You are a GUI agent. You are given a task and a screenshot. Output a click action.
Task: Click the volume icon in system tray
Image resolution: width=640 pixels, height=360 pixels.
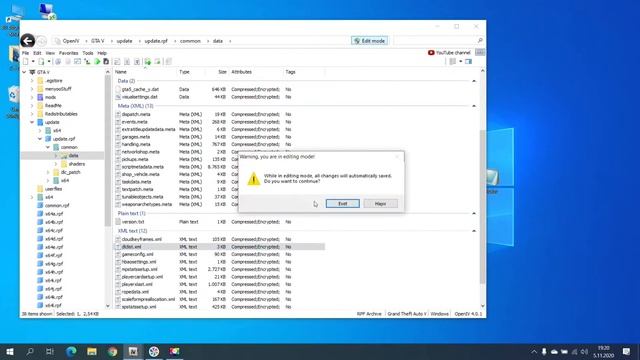click(x=584, y=351)
